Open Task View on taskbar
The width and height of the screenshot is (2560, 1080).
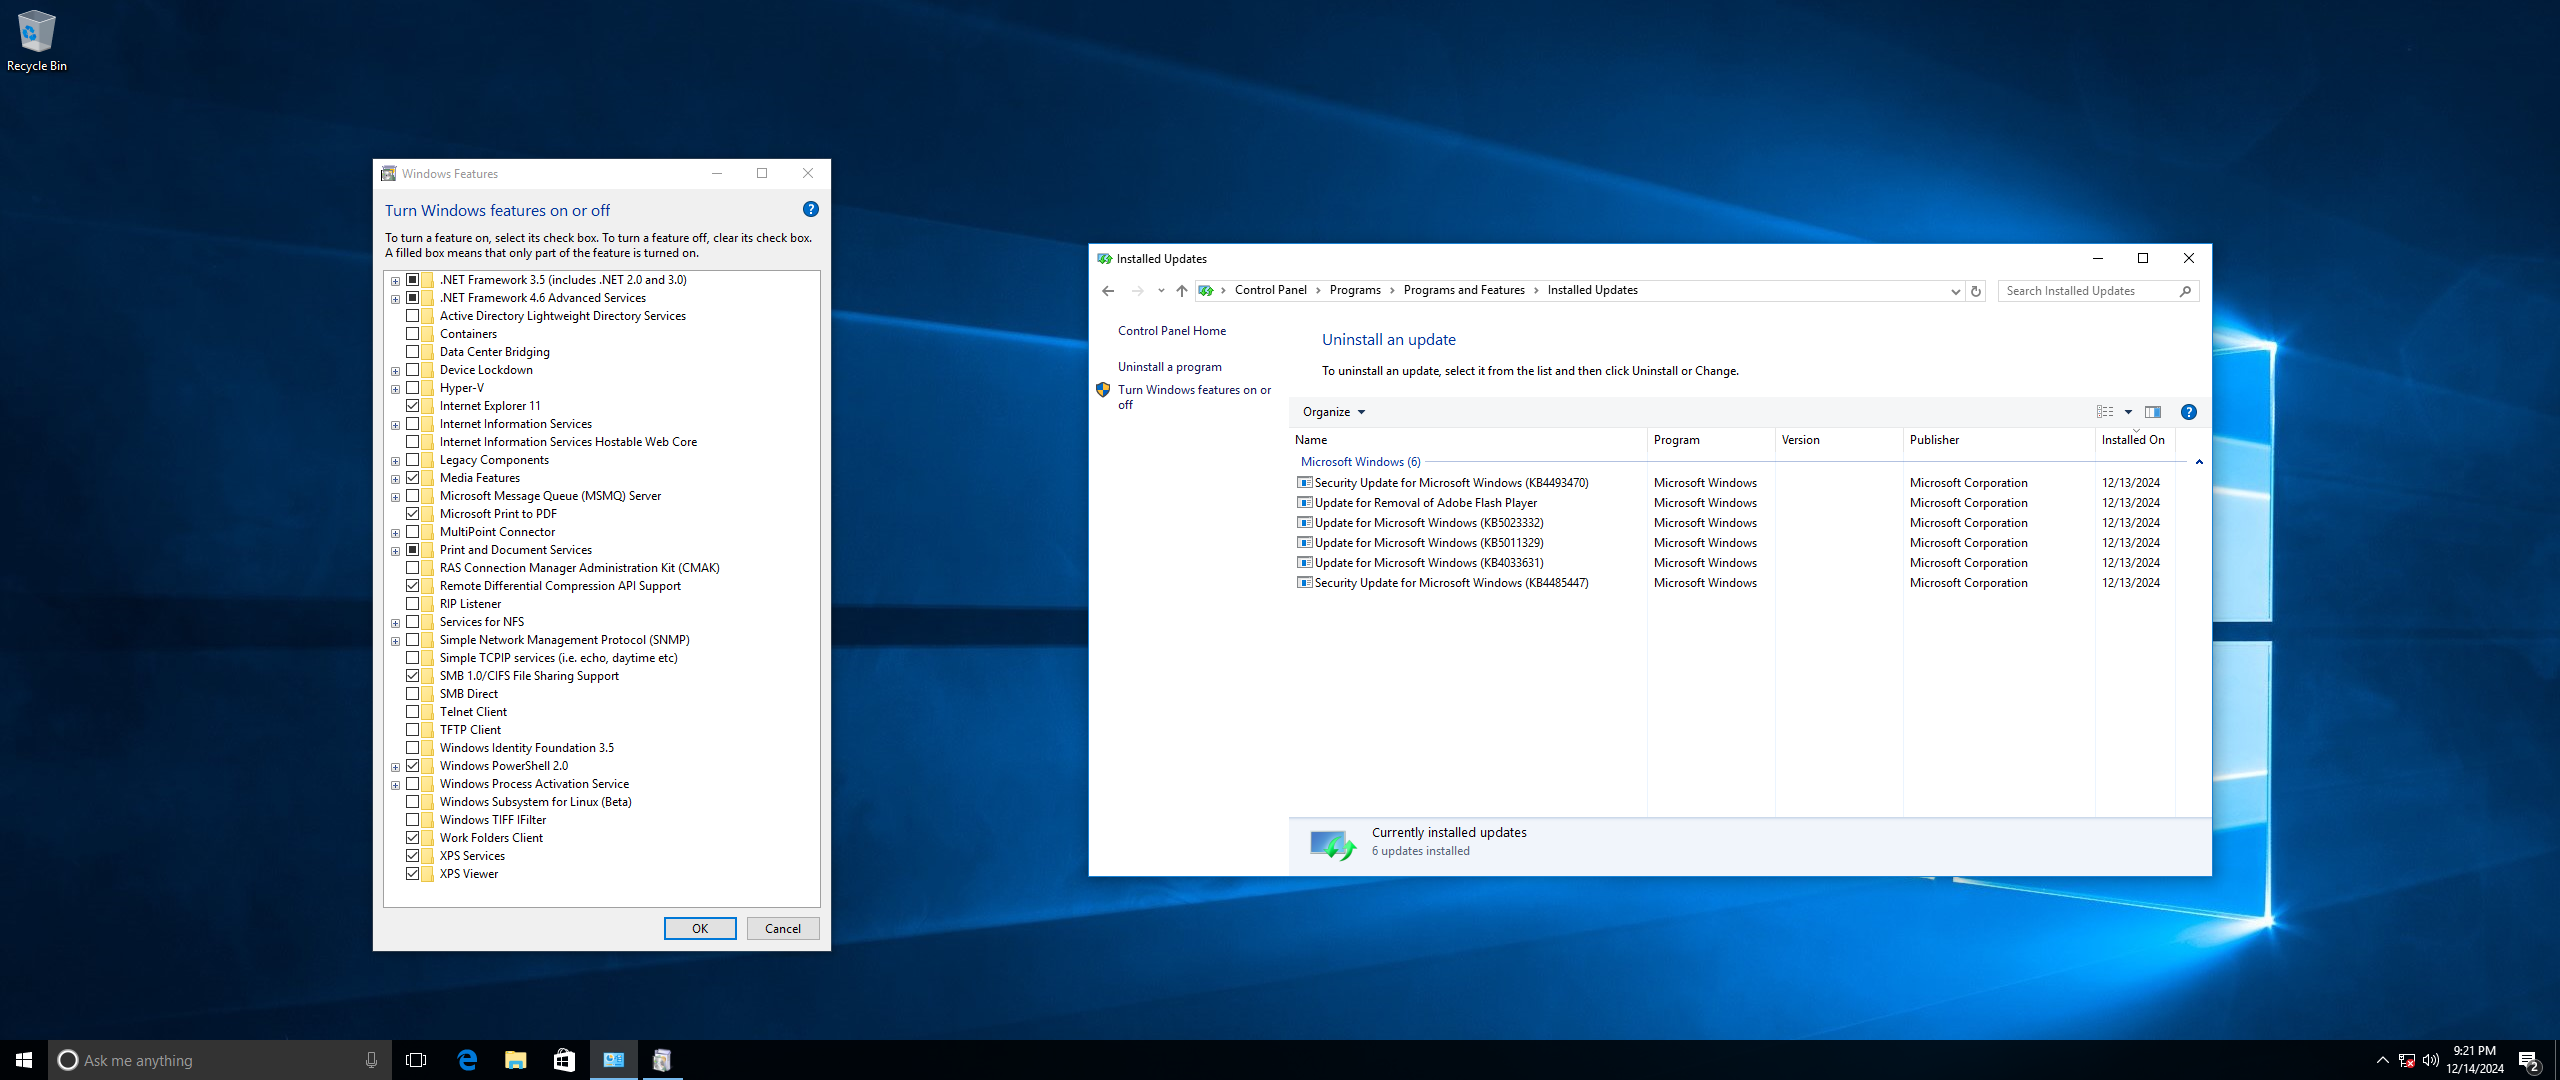(416, 1060)
